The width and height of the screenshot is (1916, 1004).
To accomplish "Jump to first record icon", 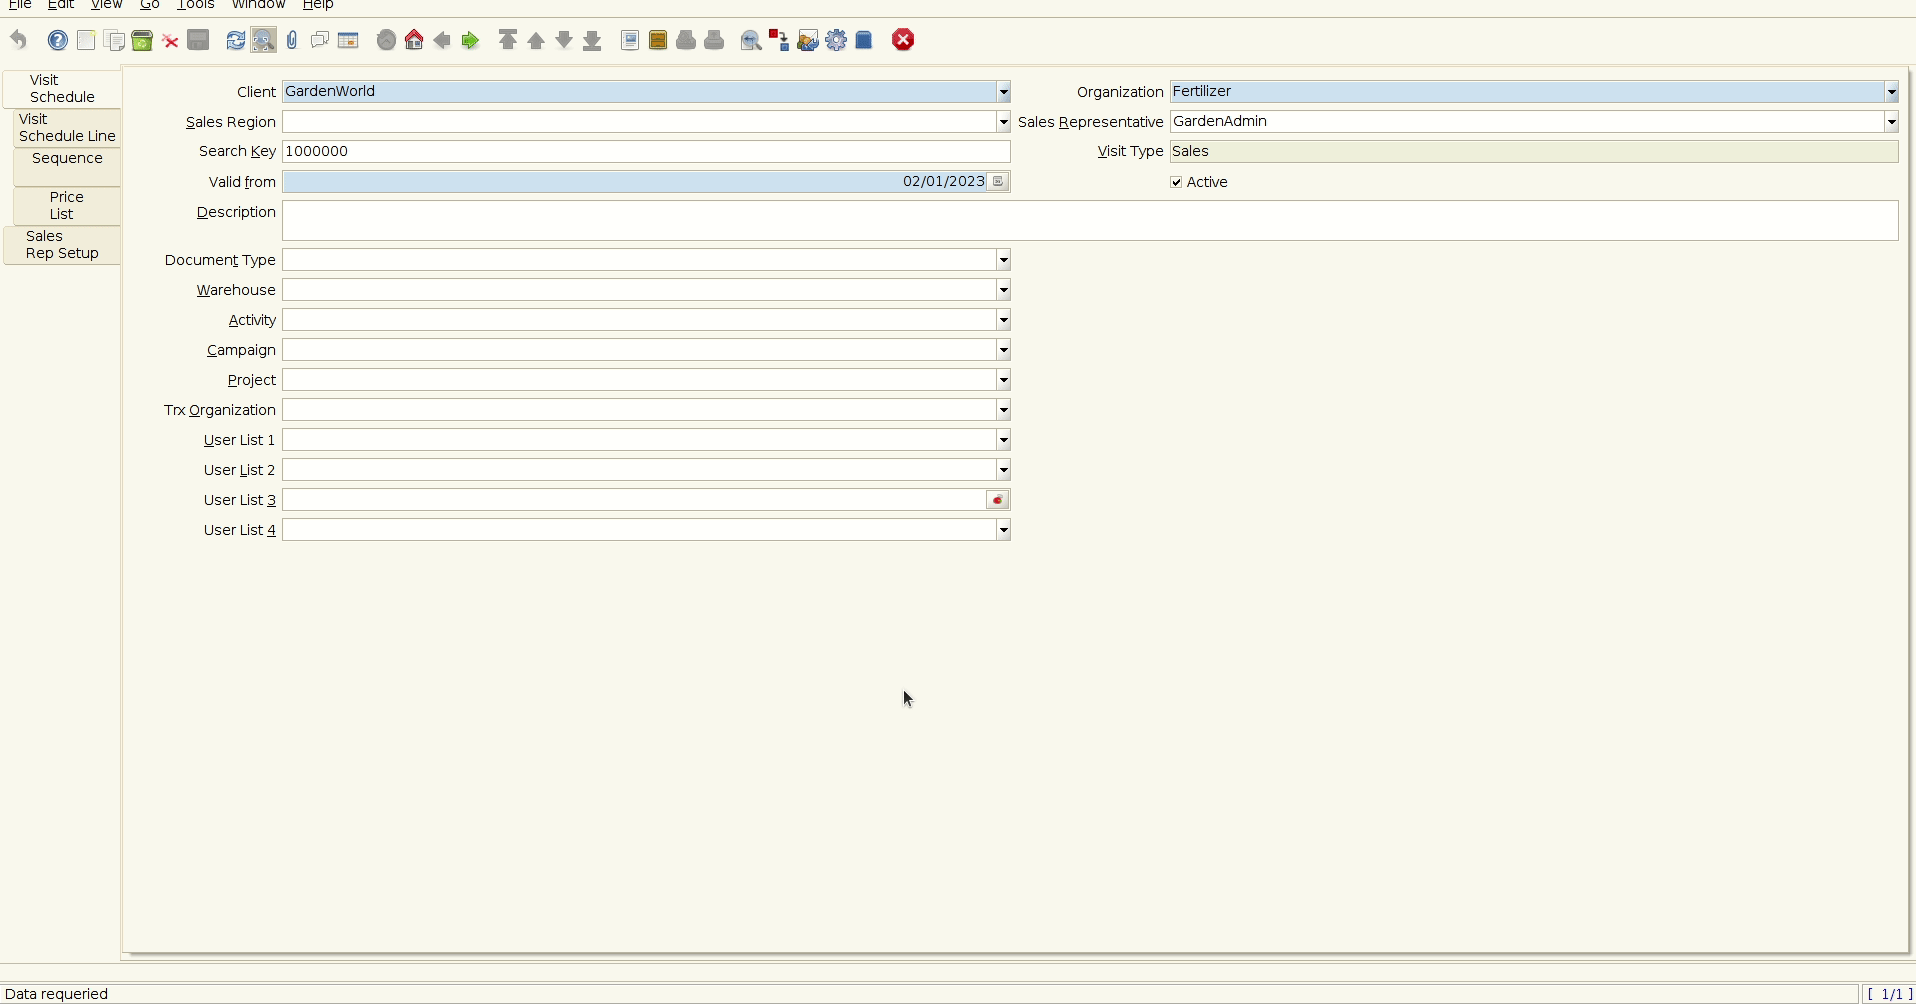I will 508,40.
